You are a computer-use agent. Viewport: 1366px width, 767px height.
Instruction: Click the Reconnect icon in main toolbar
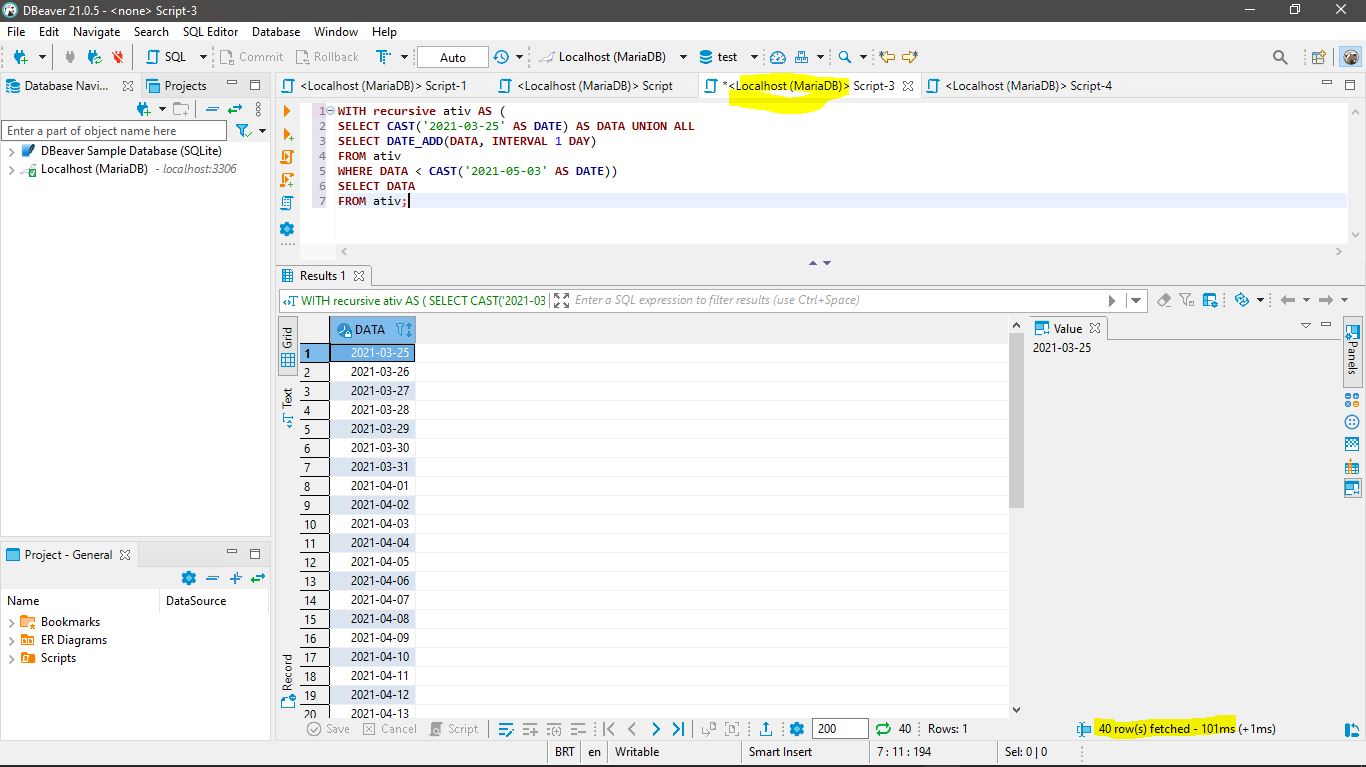pyautogui.click(x=95, y=57)
